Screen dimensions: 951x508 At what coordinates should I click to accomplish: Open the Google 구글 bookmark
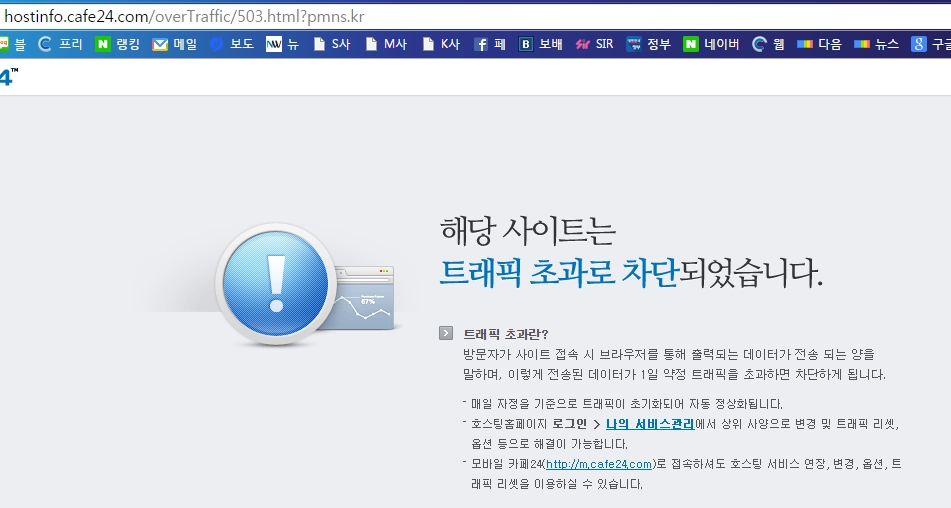pyautogui.click(x=930, y=44)
